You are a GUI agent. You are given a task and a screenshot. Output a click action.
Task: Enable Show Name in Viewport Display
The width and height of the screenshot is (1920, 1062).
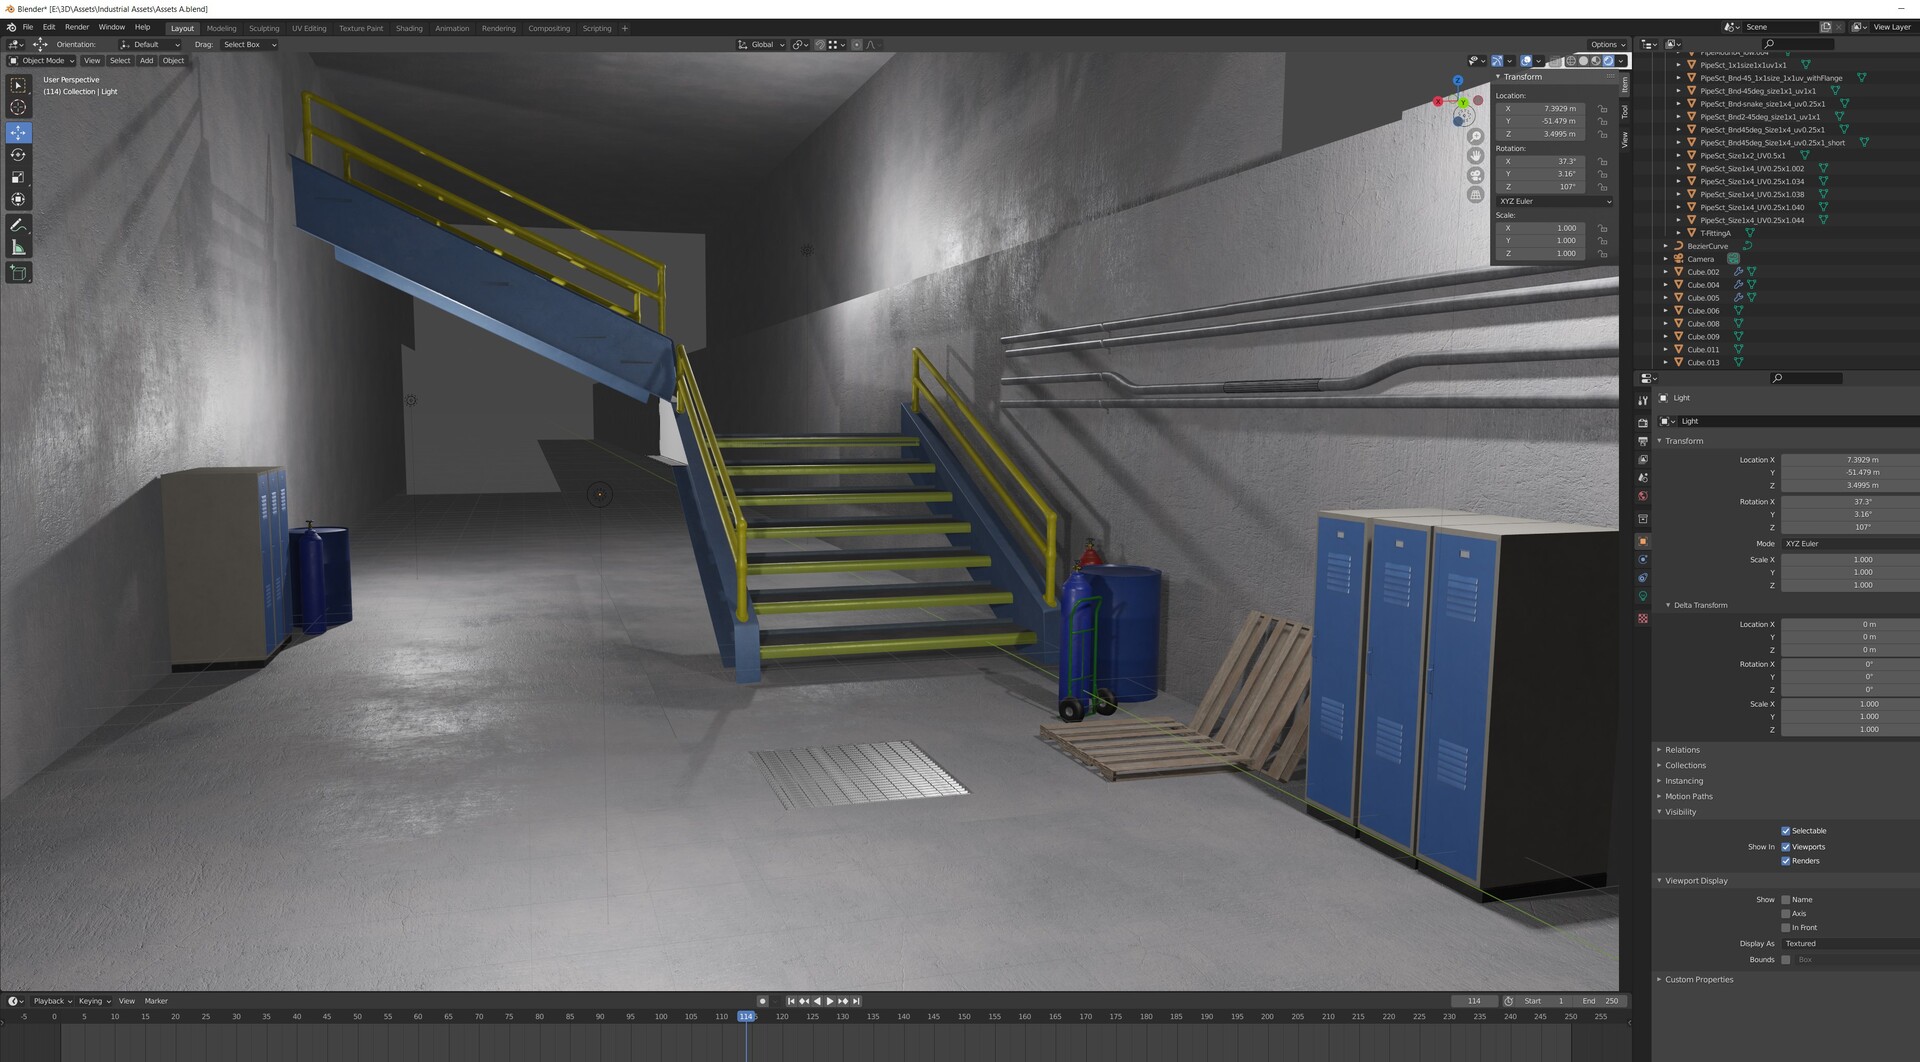point(1786,900)
